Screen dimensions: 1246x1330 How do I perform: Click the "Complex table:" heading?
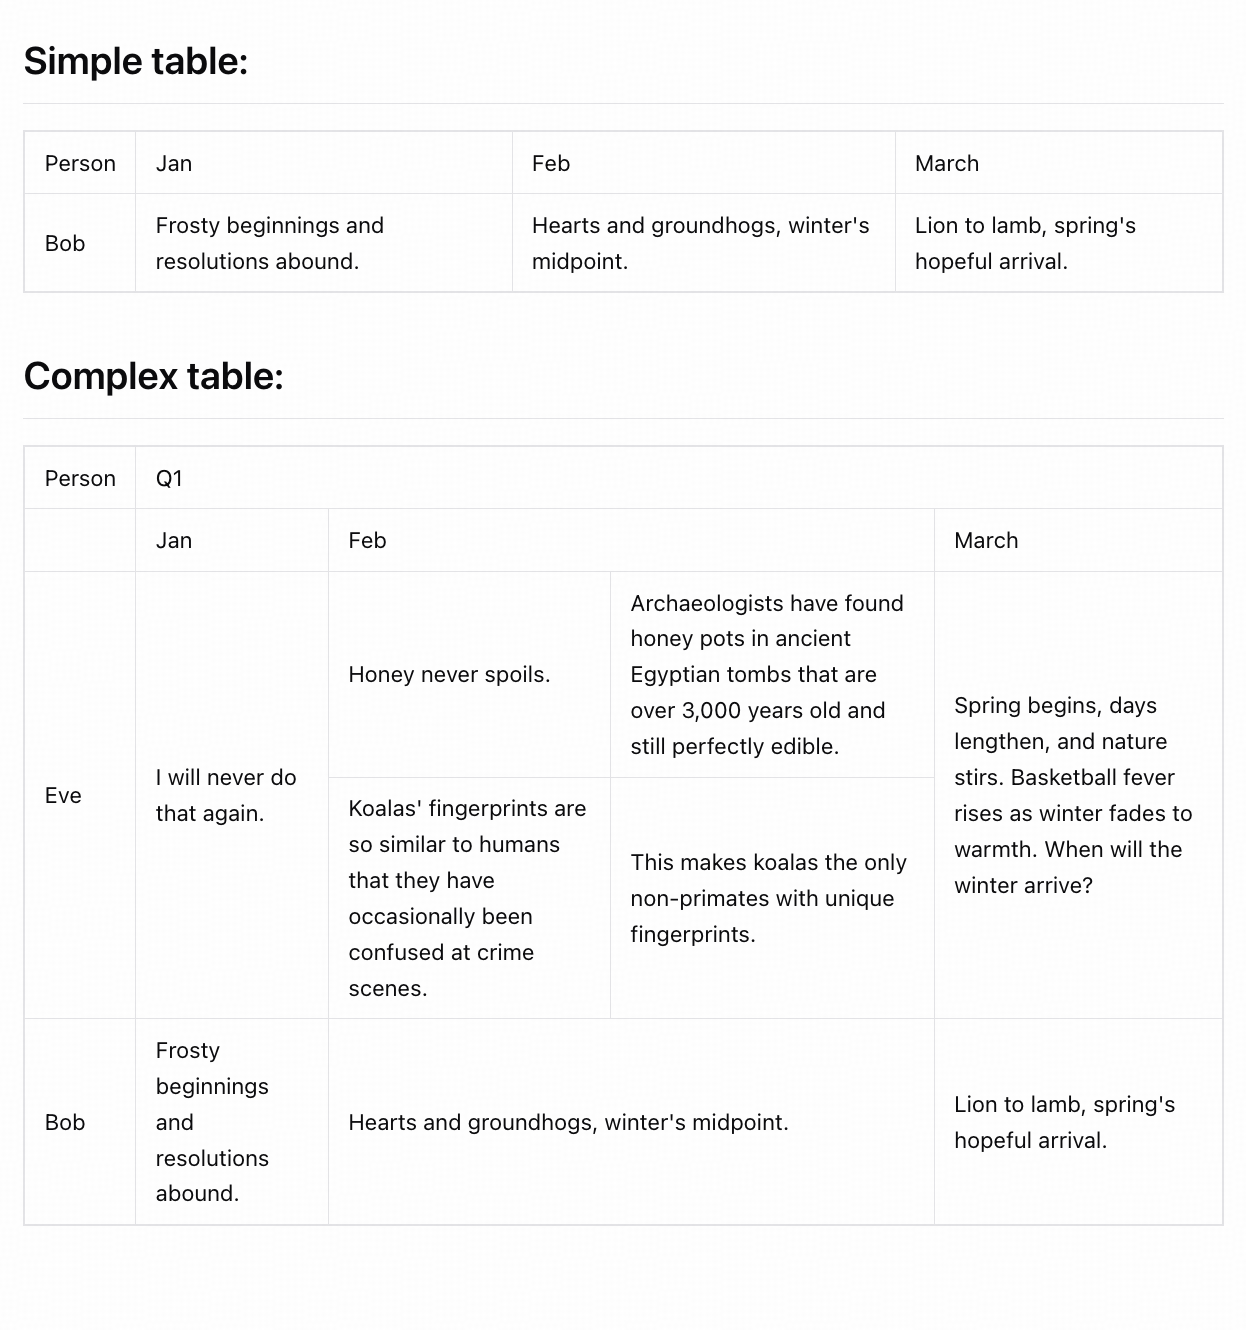point(154,377)
